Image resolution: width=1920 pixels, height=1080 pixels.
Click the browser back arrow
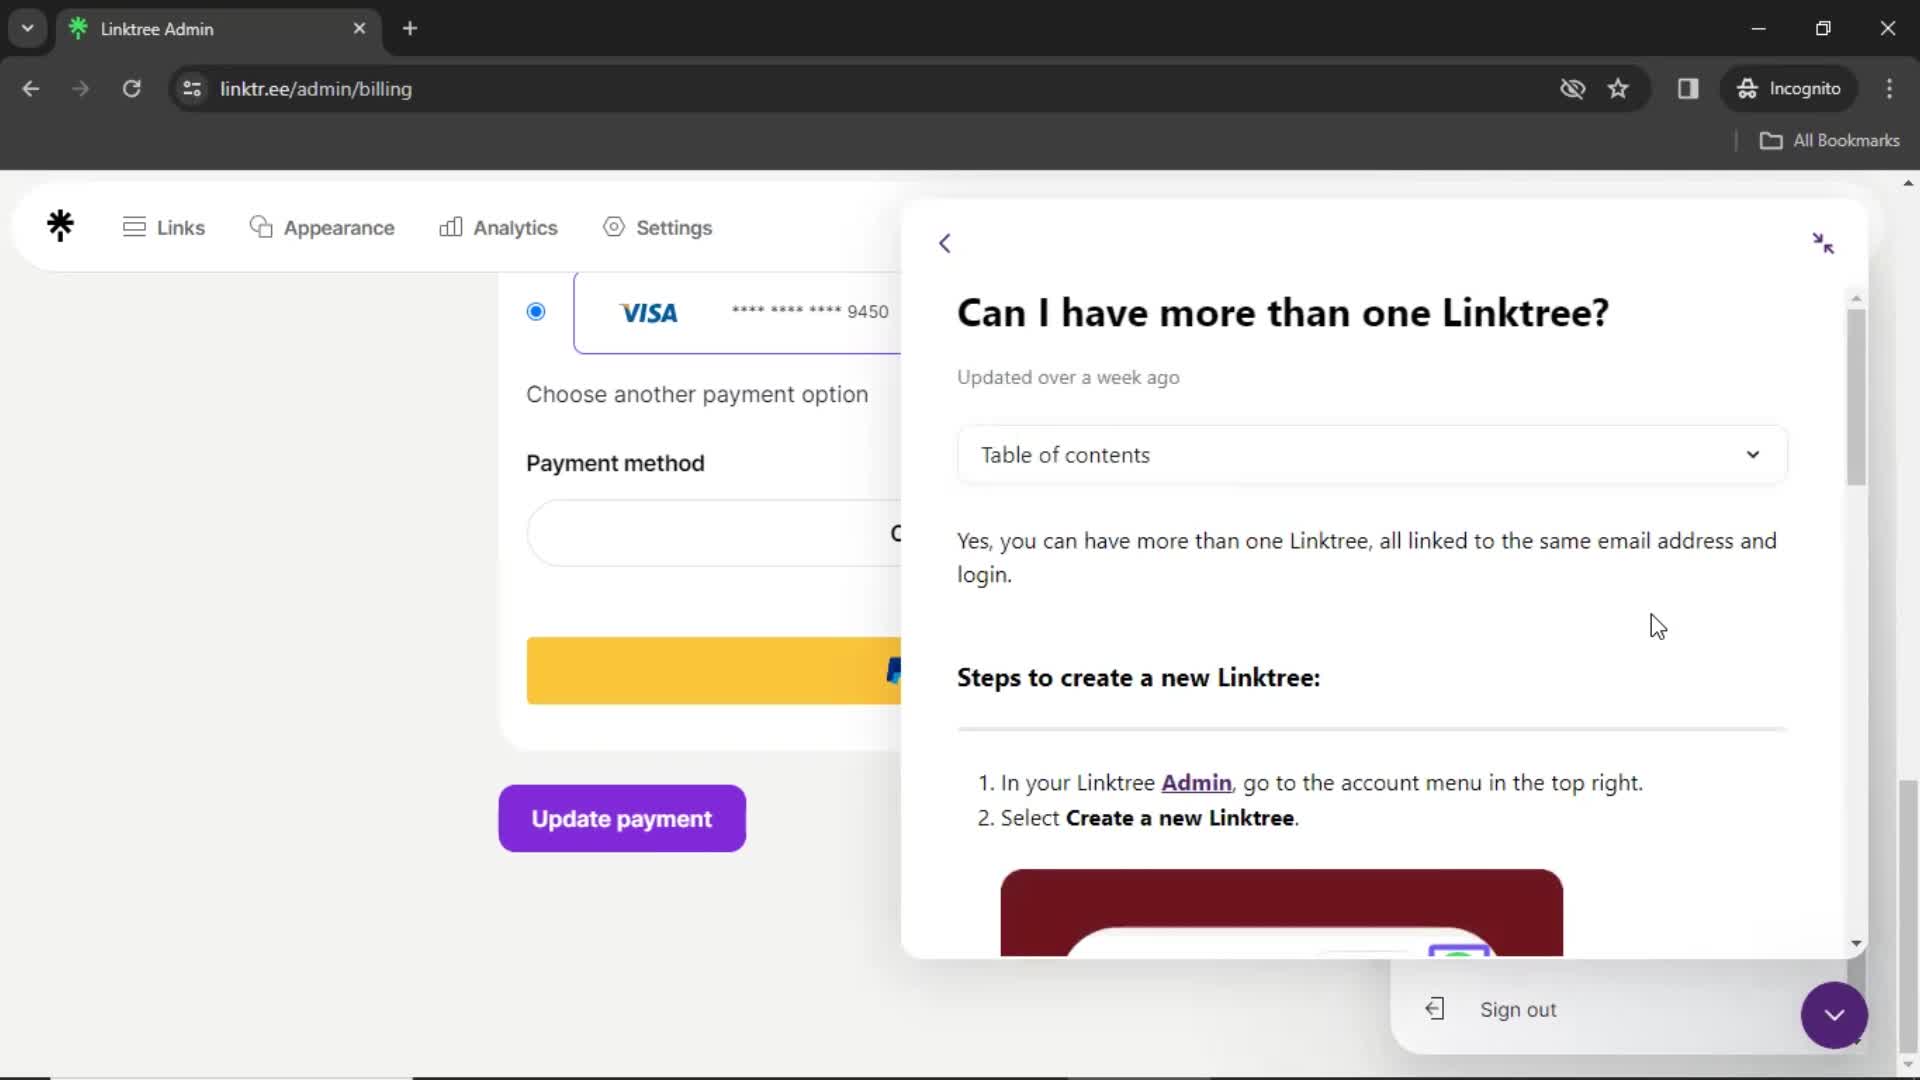pyautogui.click(x=31, y=89)
